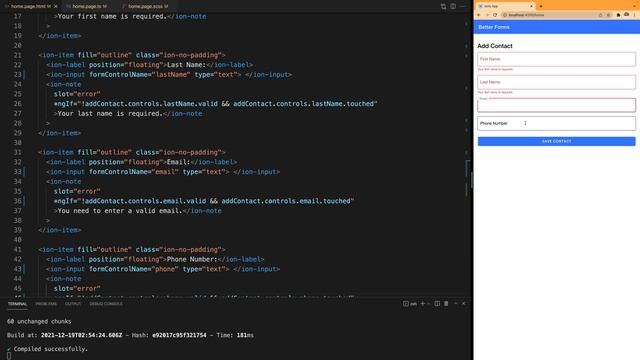Click the open changes icon in editor toolbar
The width and height of the screenshot is (640, 360).
[x=443, y=6]
